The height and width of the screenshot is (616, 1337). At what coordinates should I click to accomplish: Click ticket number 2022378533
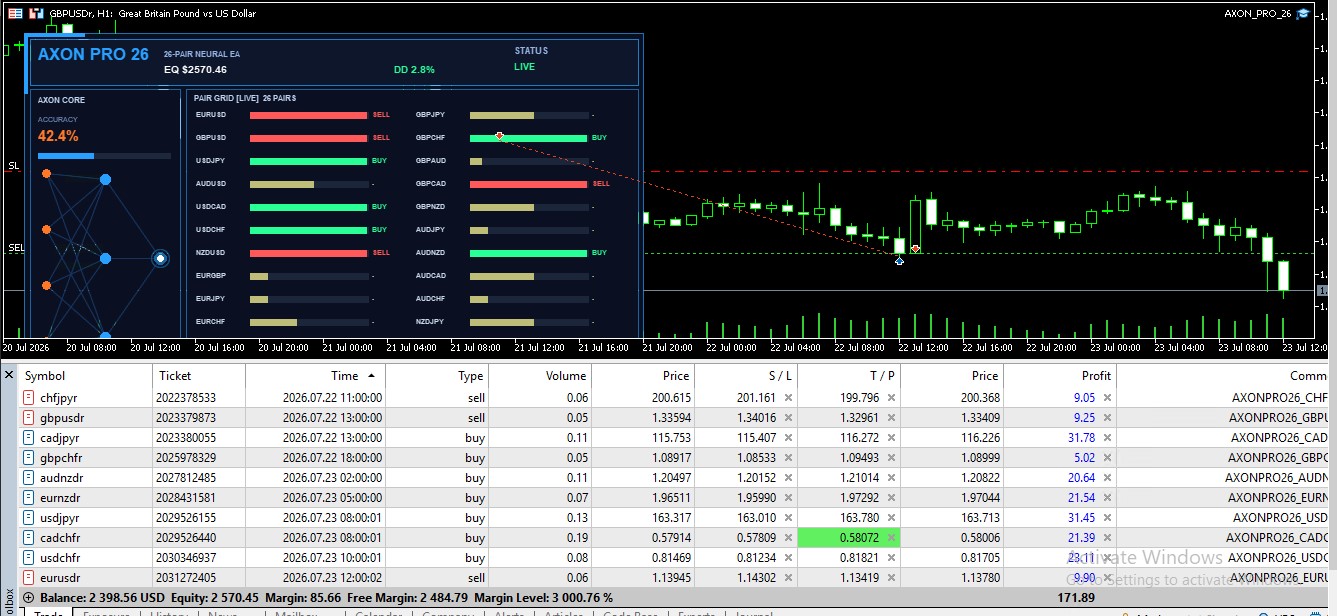[x=186, y=398]
